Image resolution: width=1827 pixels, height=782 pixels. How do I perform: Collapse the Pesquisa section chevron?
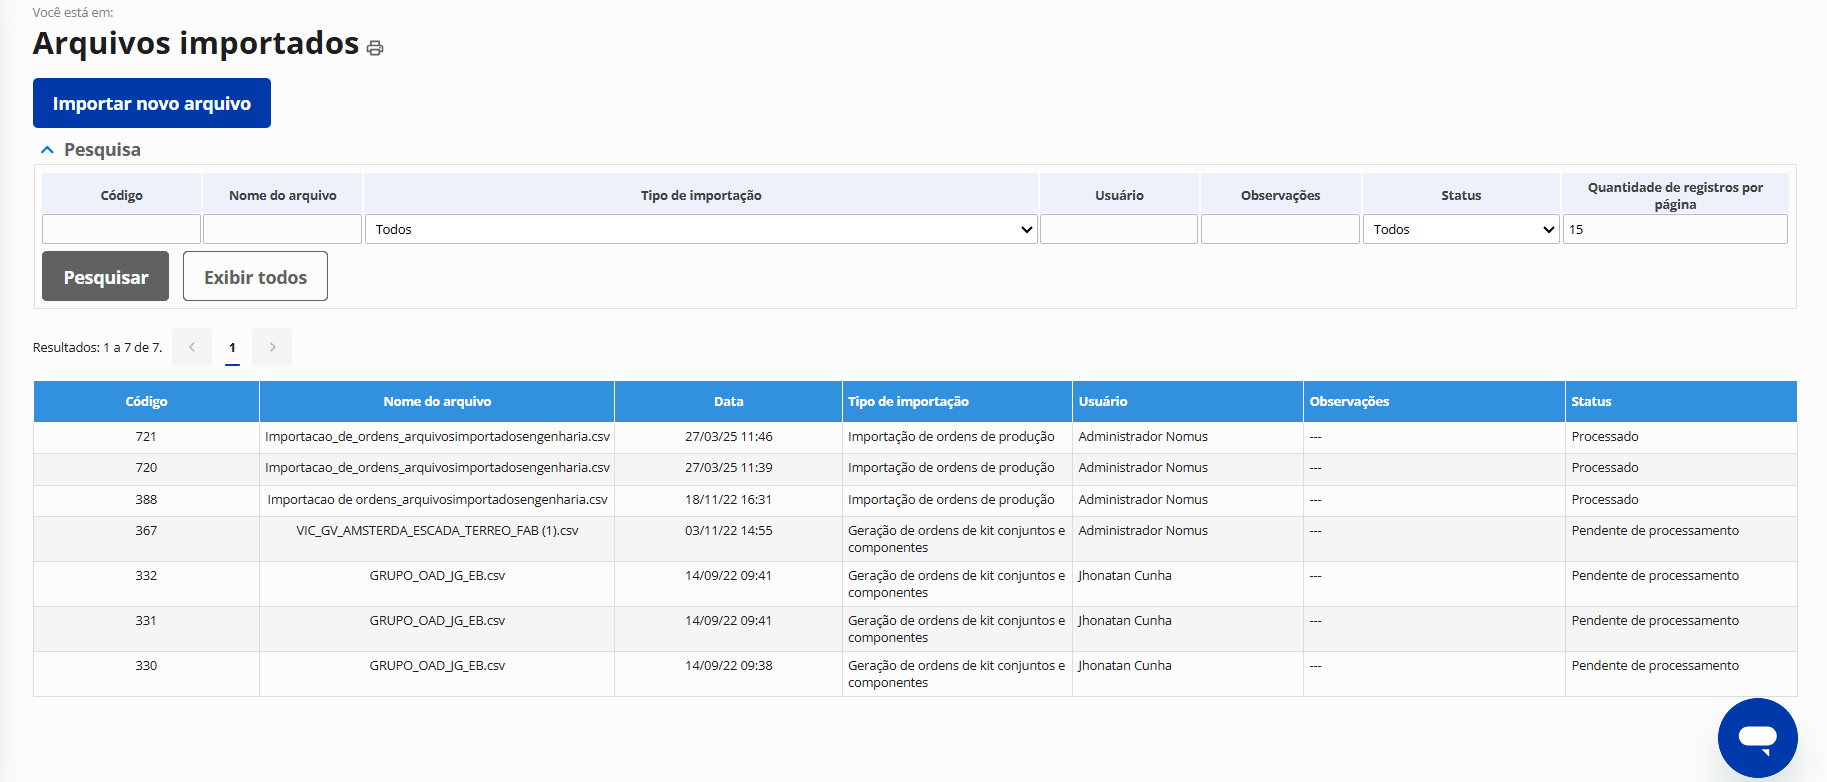(x=47, y=150)
